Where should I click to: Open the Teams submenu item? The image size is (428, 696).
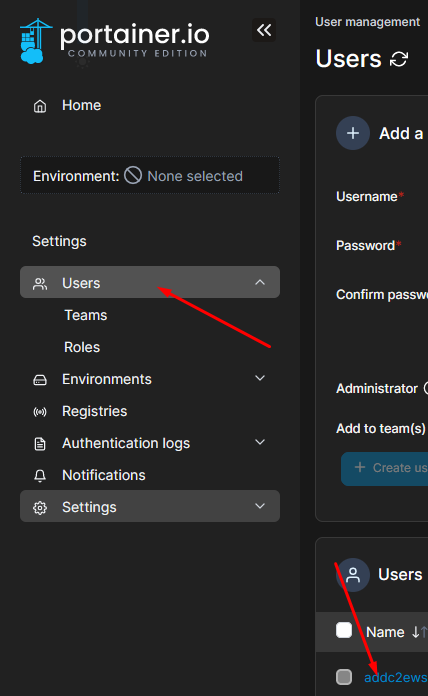[86, 315]
